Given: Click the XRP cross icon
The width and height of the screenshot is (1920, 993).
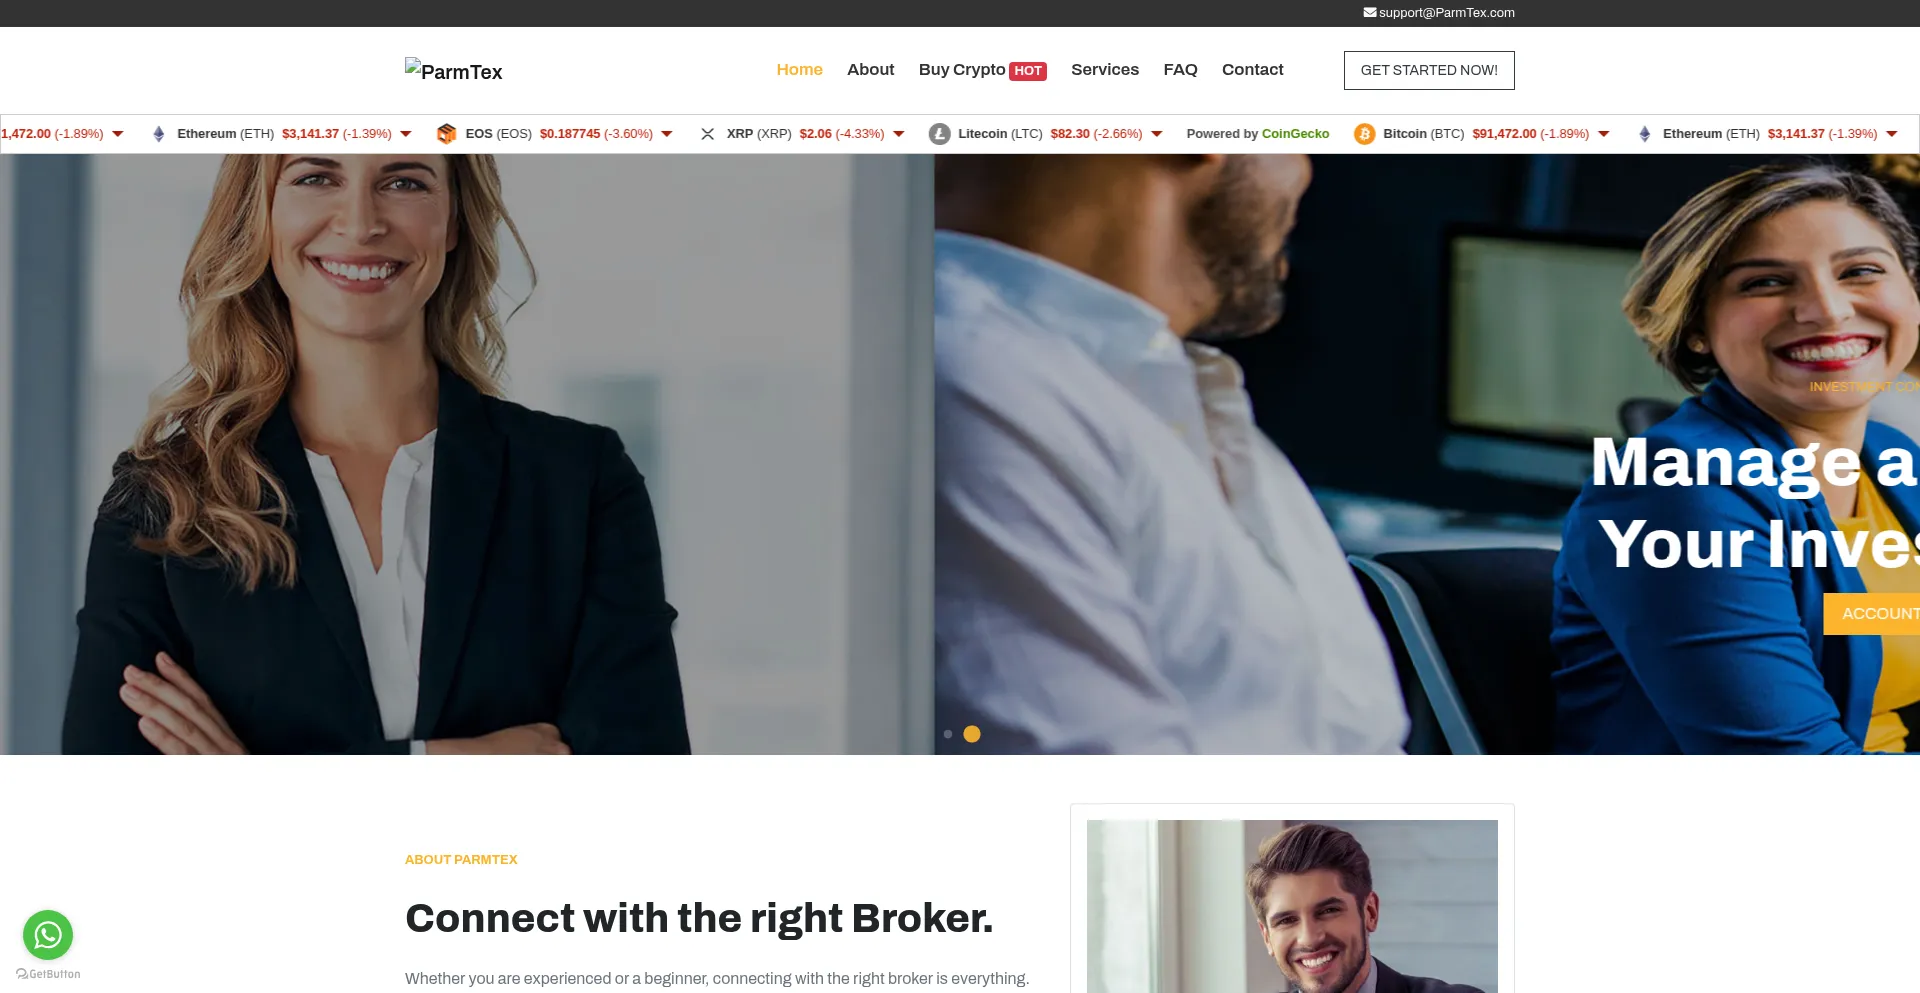Looking at the screenshot, I should coord(707,134).
